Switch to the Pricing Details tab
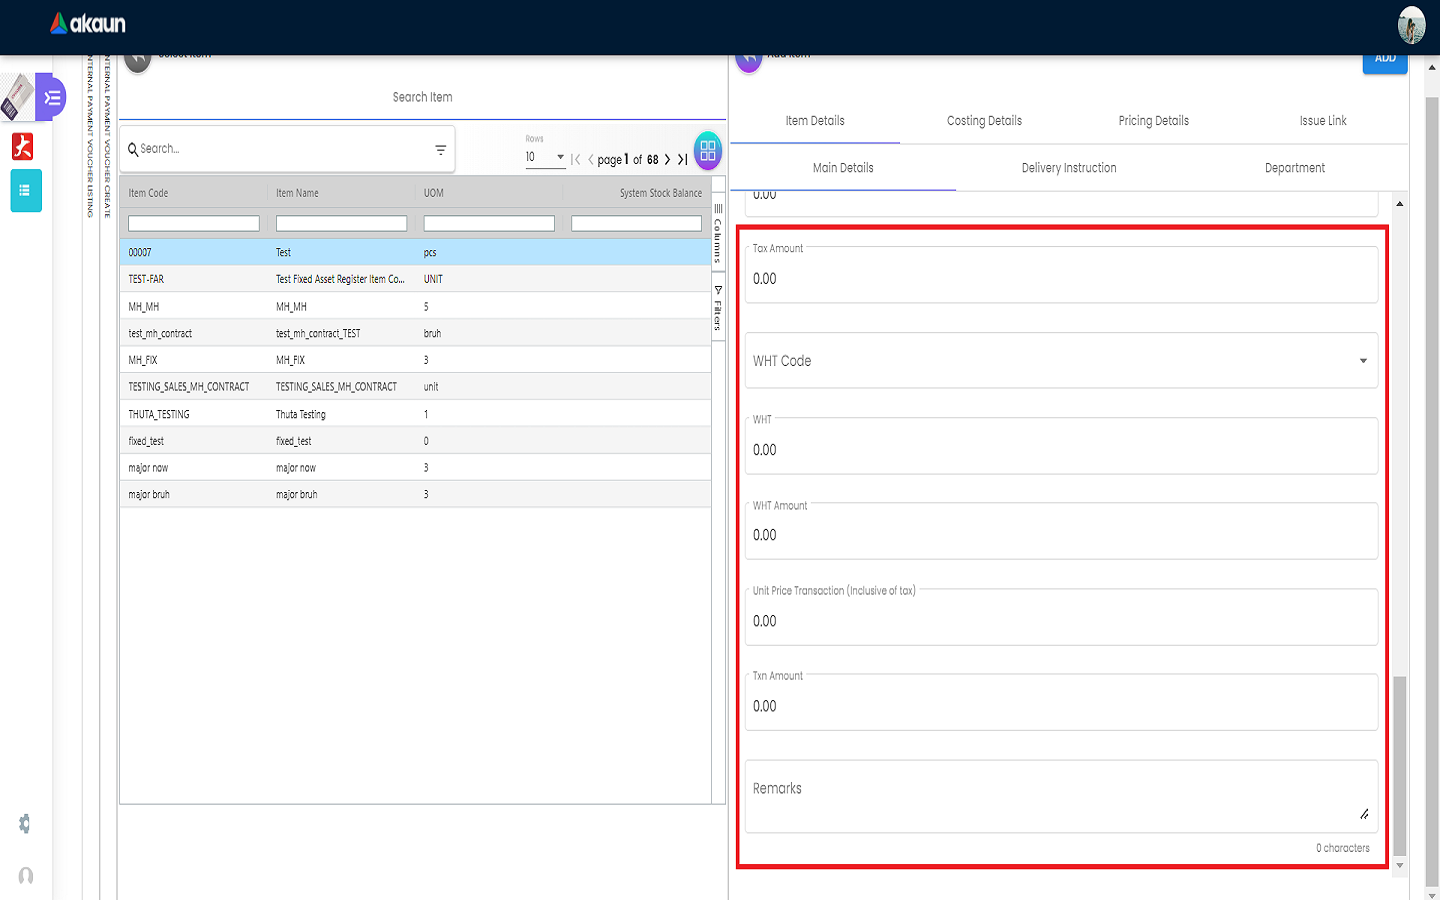Screen dimensions: 1440x900 tap(1153, 121)
